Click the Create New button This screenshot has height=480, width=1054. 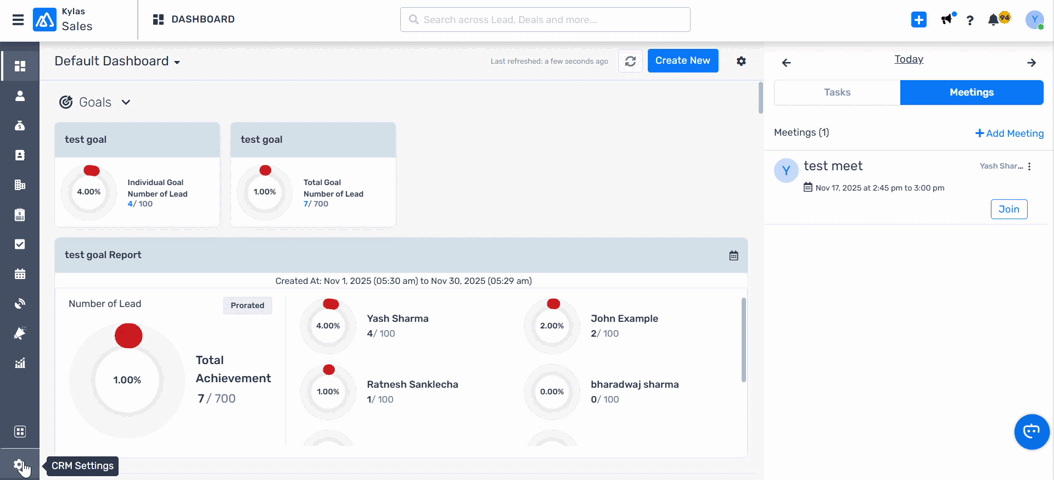[682, 61]
